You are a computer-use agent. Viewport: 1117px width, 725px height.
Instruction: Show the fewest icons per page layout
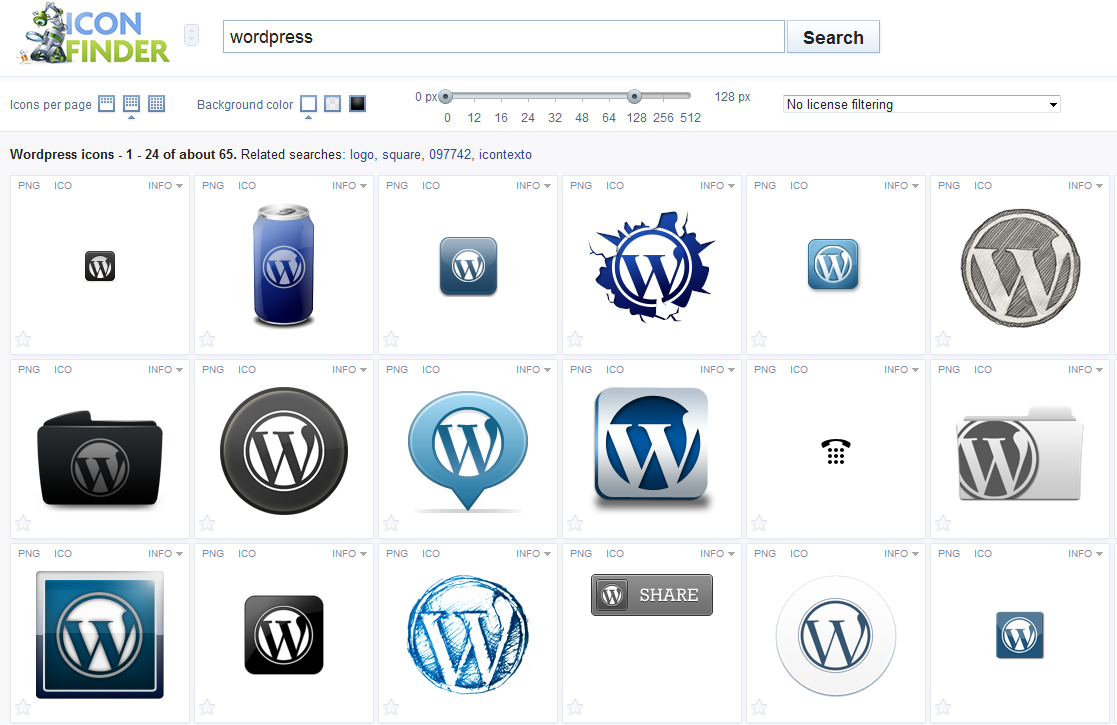106,103
